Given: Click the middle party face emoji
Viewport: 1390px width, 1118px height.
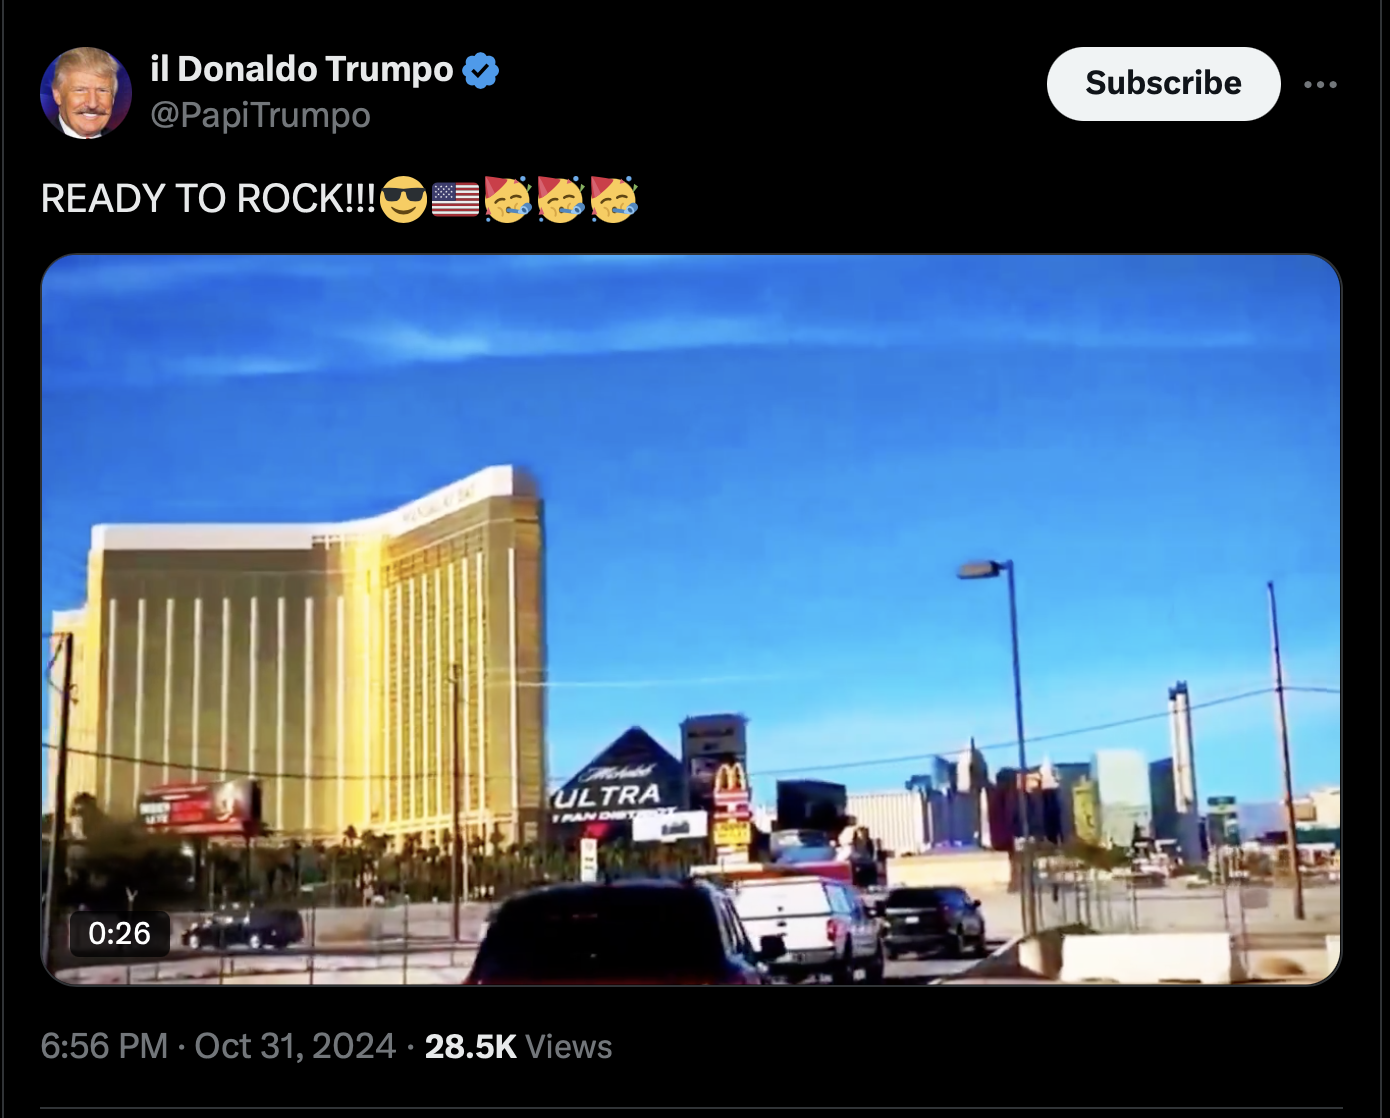Looking at the screenshot, I should click(x=561, y=198).
